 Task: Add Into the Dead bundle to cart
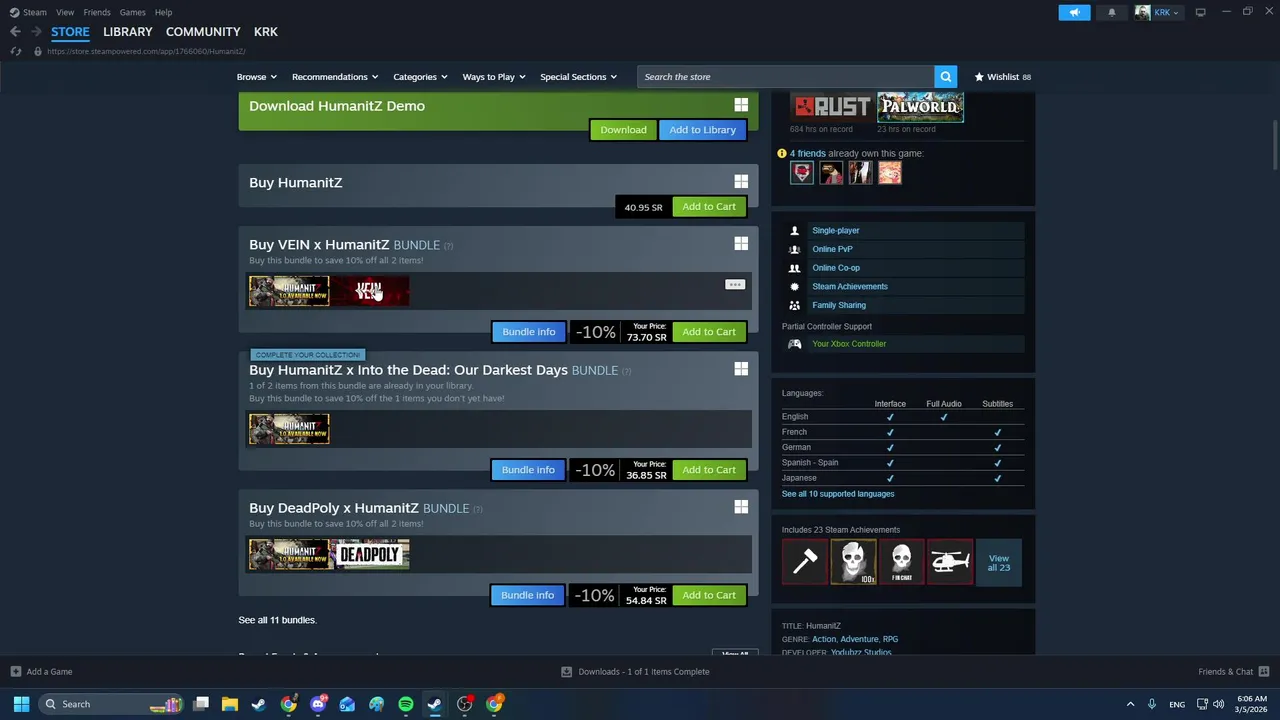click(x=709, y=470)
